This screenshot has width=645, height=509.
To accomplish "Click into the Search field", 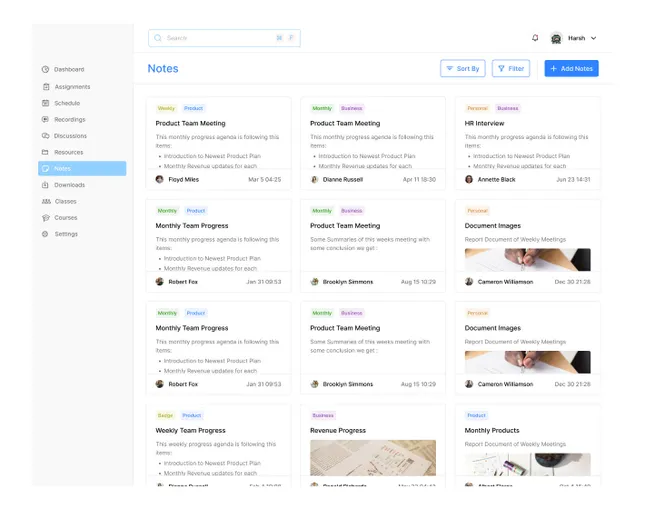I will (224, 38).
